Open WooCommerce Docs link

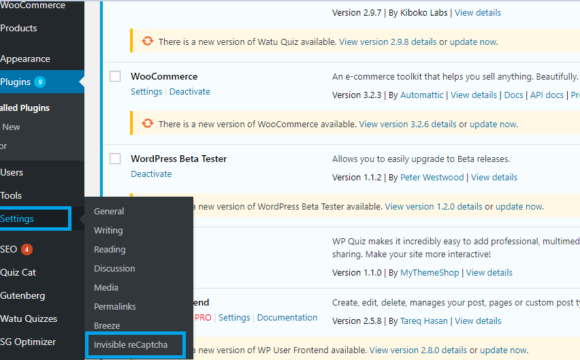(x=513, y=95)
